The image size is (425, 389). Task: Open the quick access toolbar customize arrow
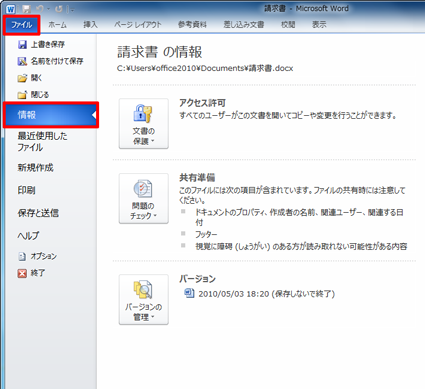(x=71, y=9)
